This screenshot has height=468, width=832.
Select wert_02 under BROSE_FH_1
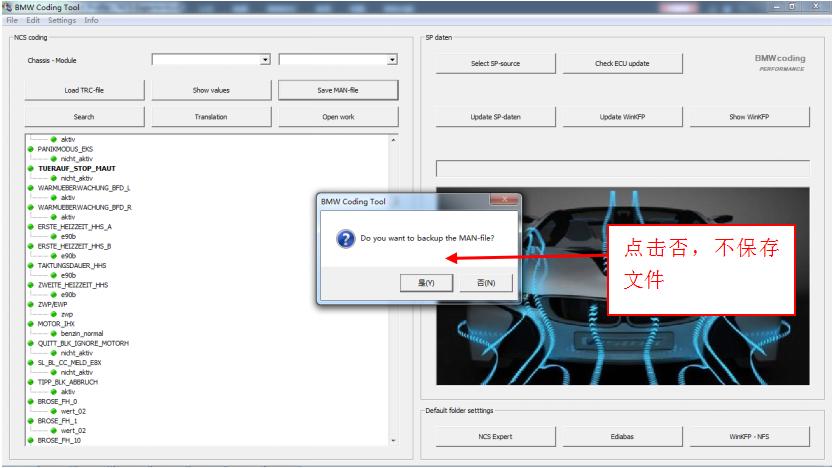[x=73, y=431]
